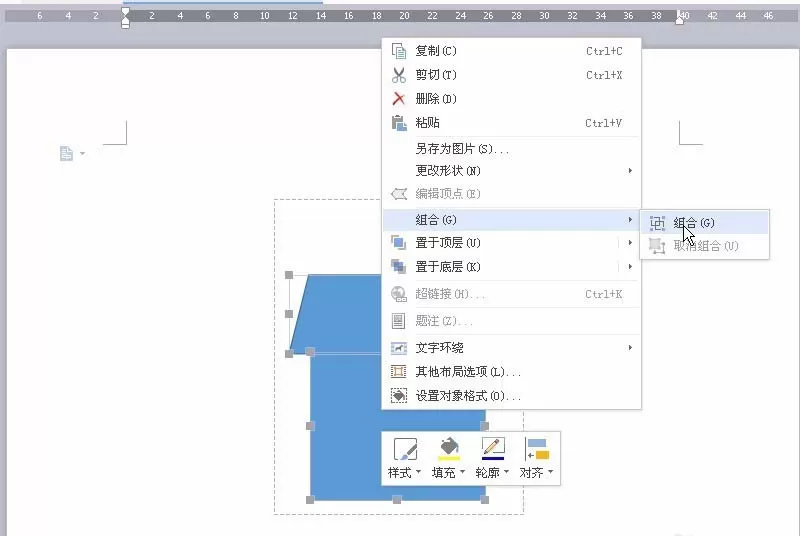This screenshot has width=800, height=536.
Task: Click the Send to Back icon
Action: click(x=398, y=266)
